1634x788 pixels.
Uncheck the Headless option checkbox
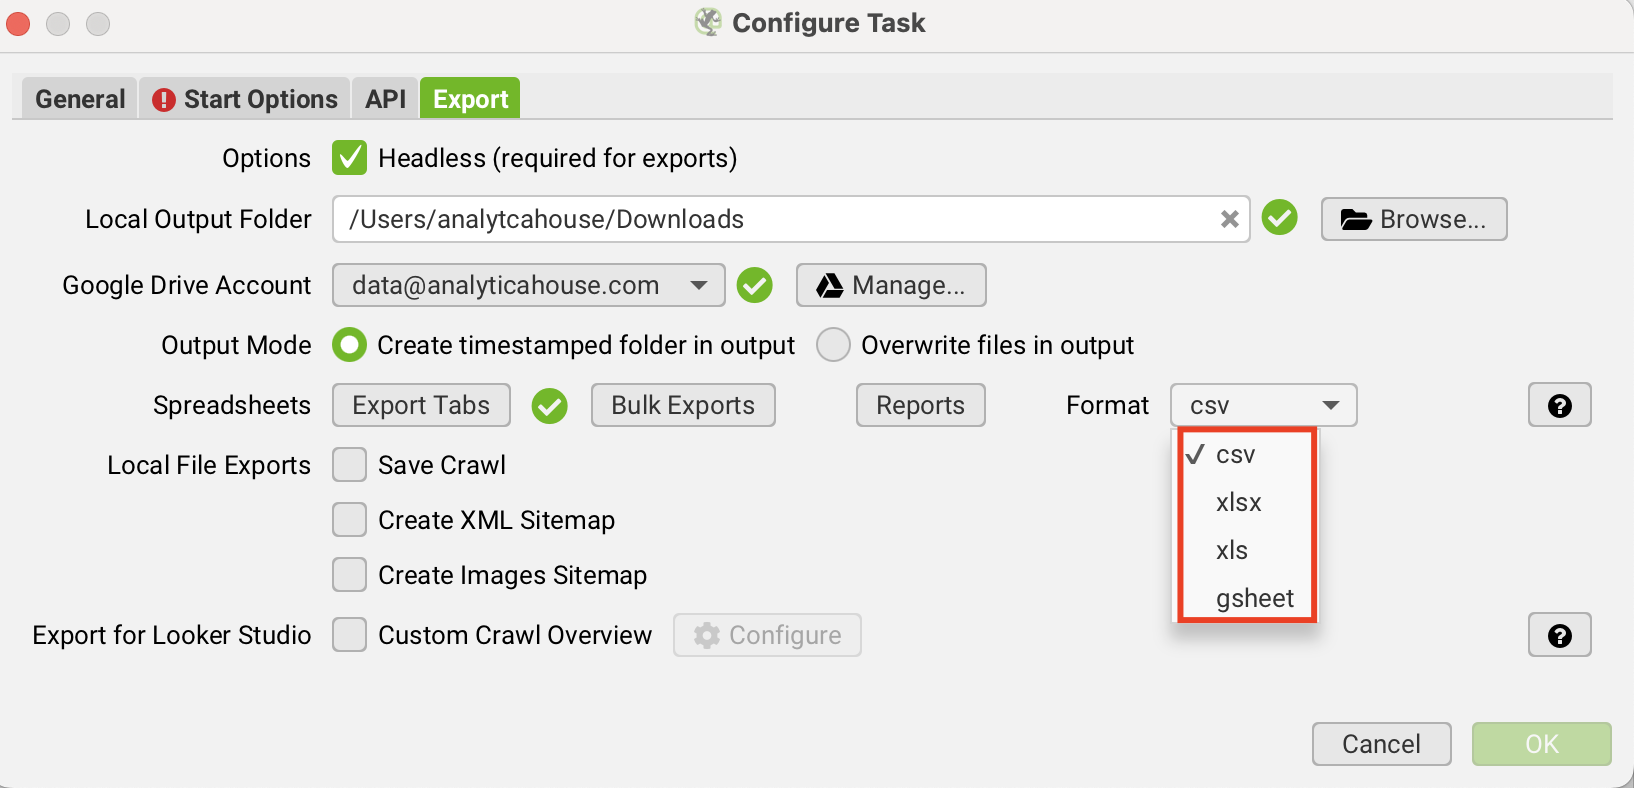[349, 158]
